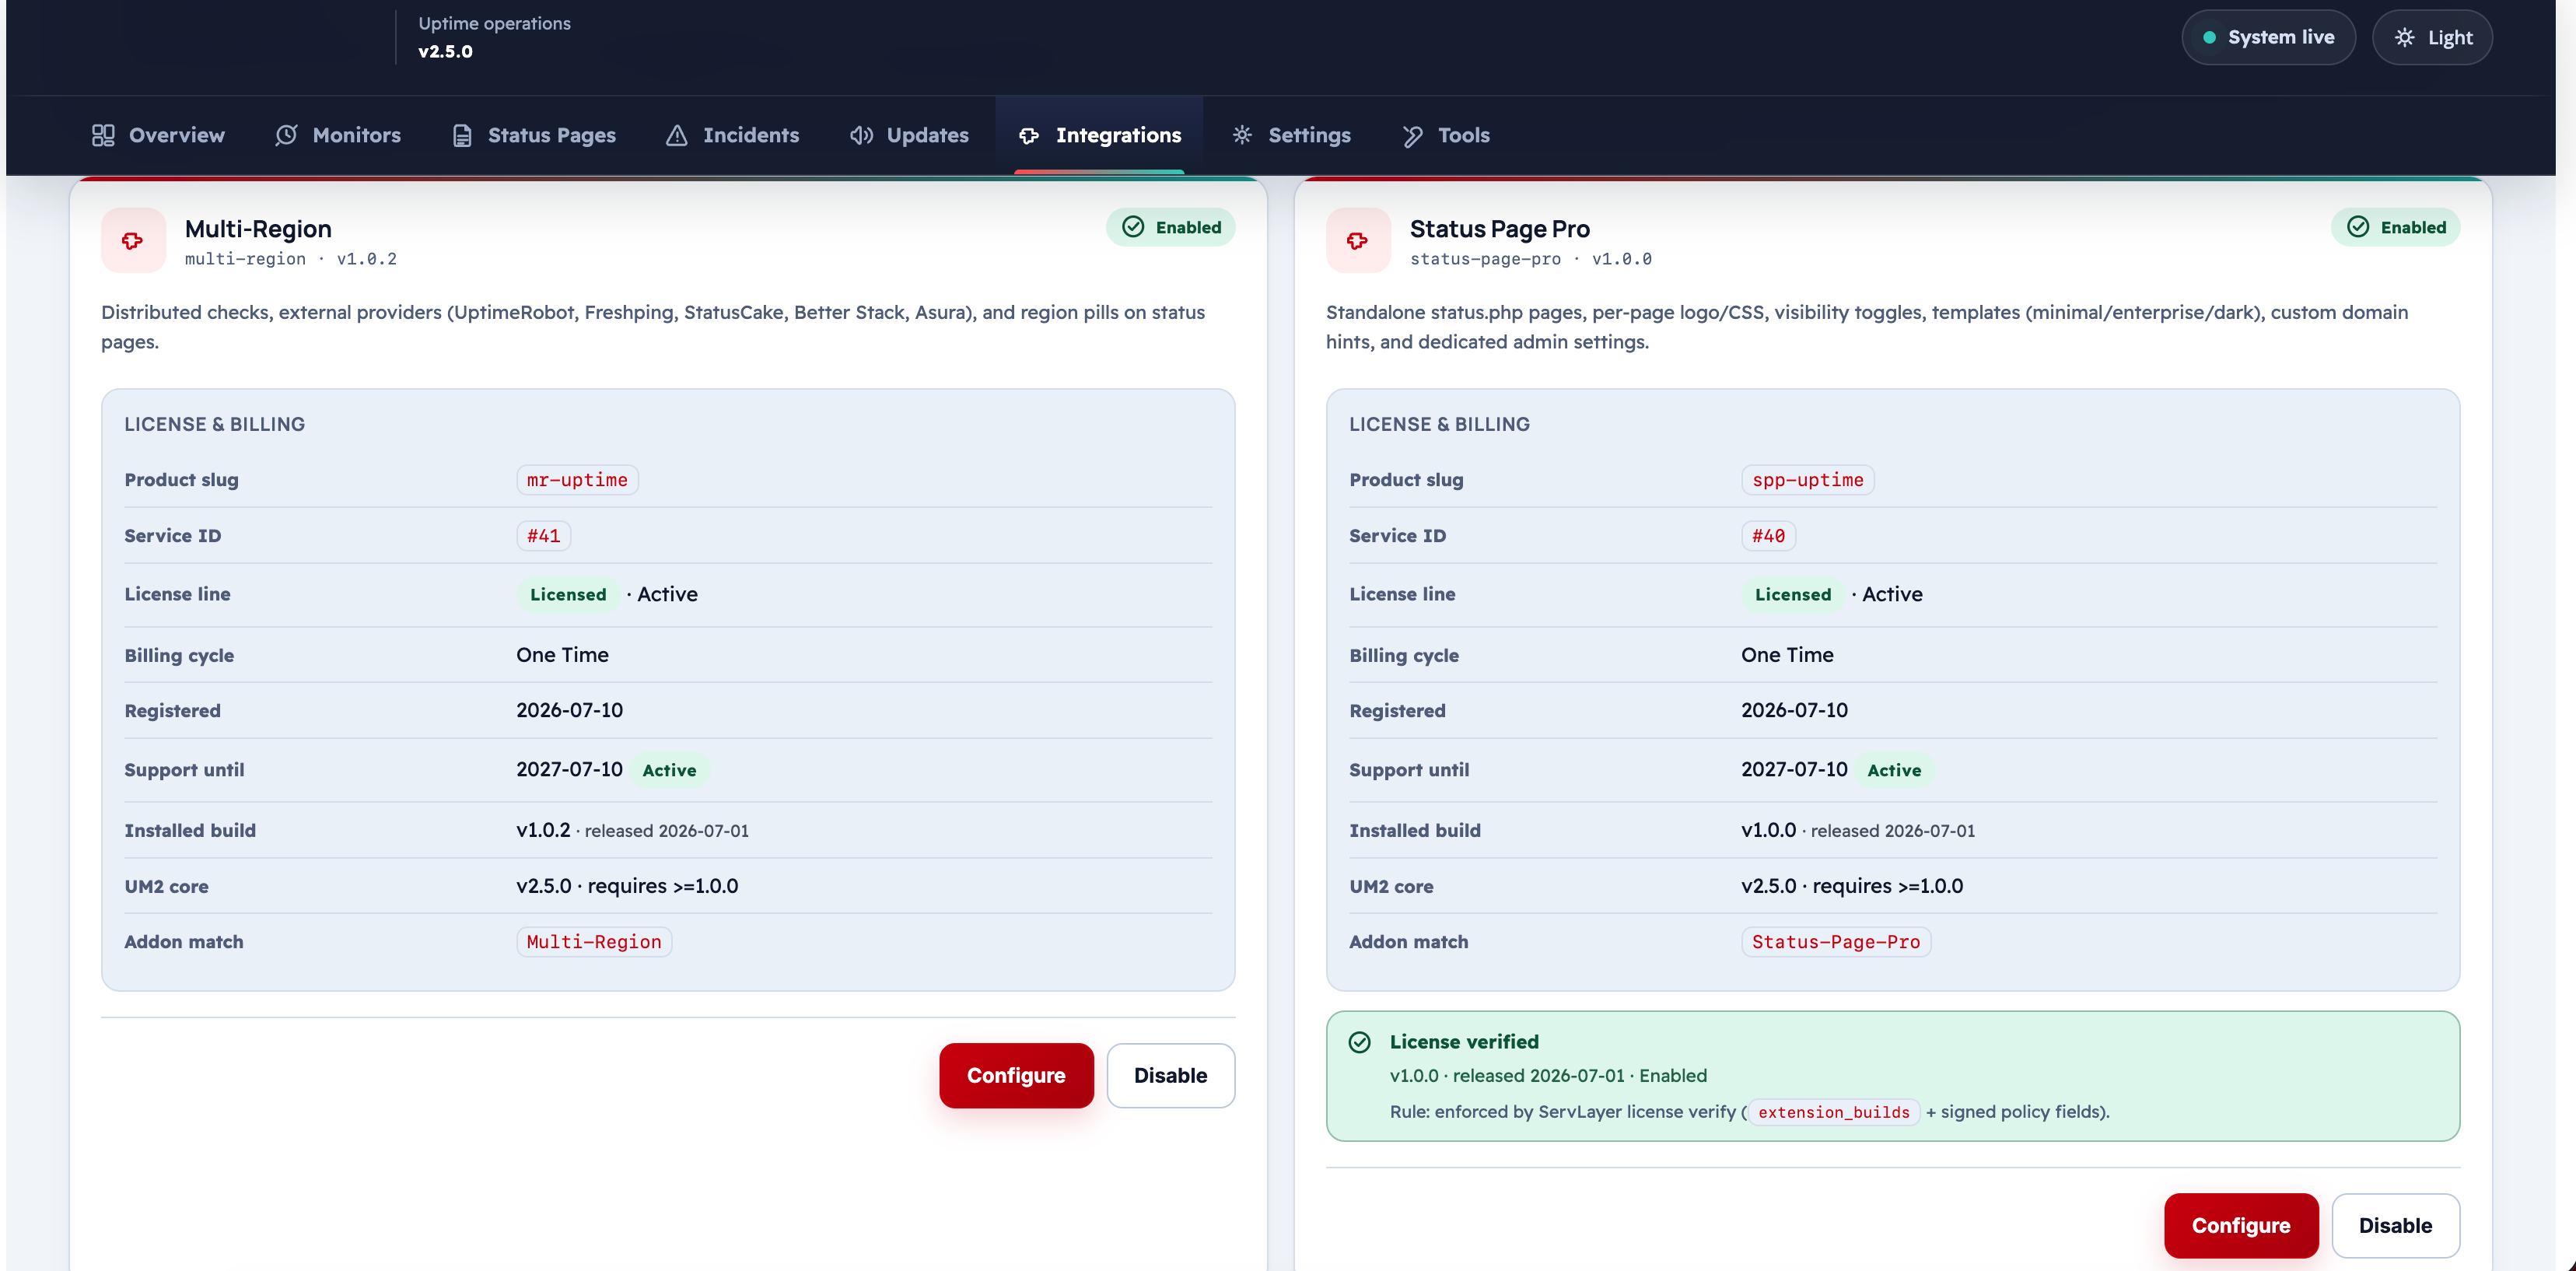Click the Status-Page-Pro addon match tag

tap(1836, 942)
